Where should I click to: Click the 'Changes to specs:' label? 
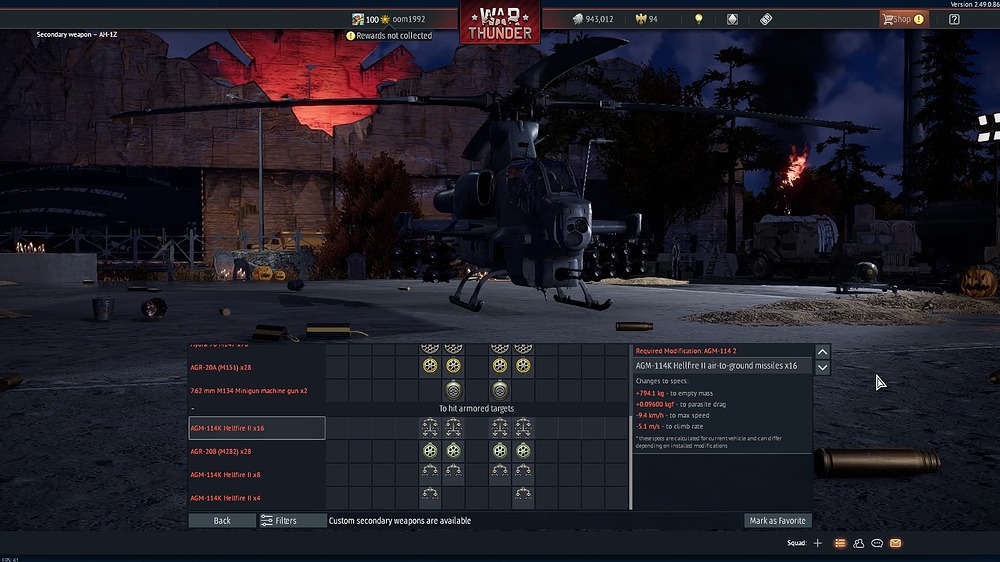pyautogui.click(x=662, y=381)
